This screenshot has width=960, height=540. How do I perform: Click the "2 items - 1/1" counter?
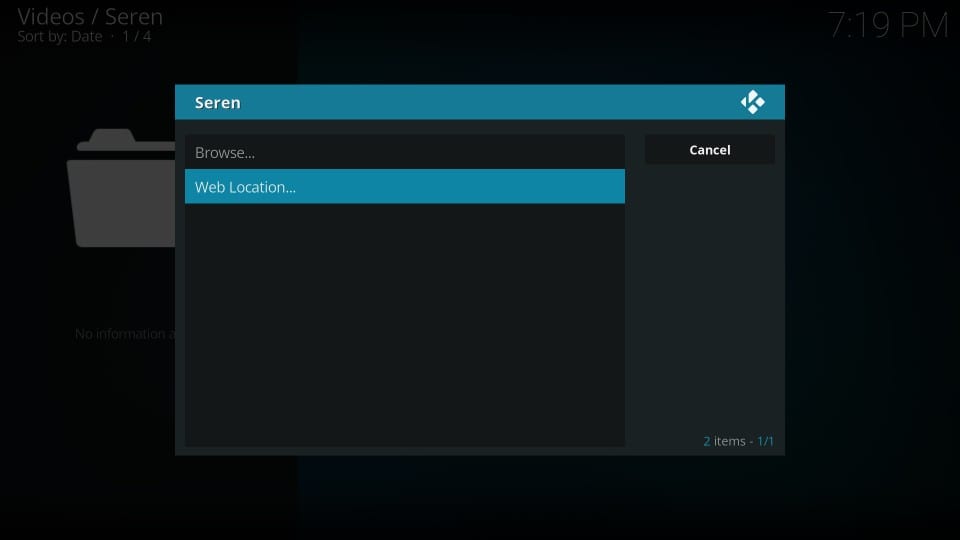[738, 441]
